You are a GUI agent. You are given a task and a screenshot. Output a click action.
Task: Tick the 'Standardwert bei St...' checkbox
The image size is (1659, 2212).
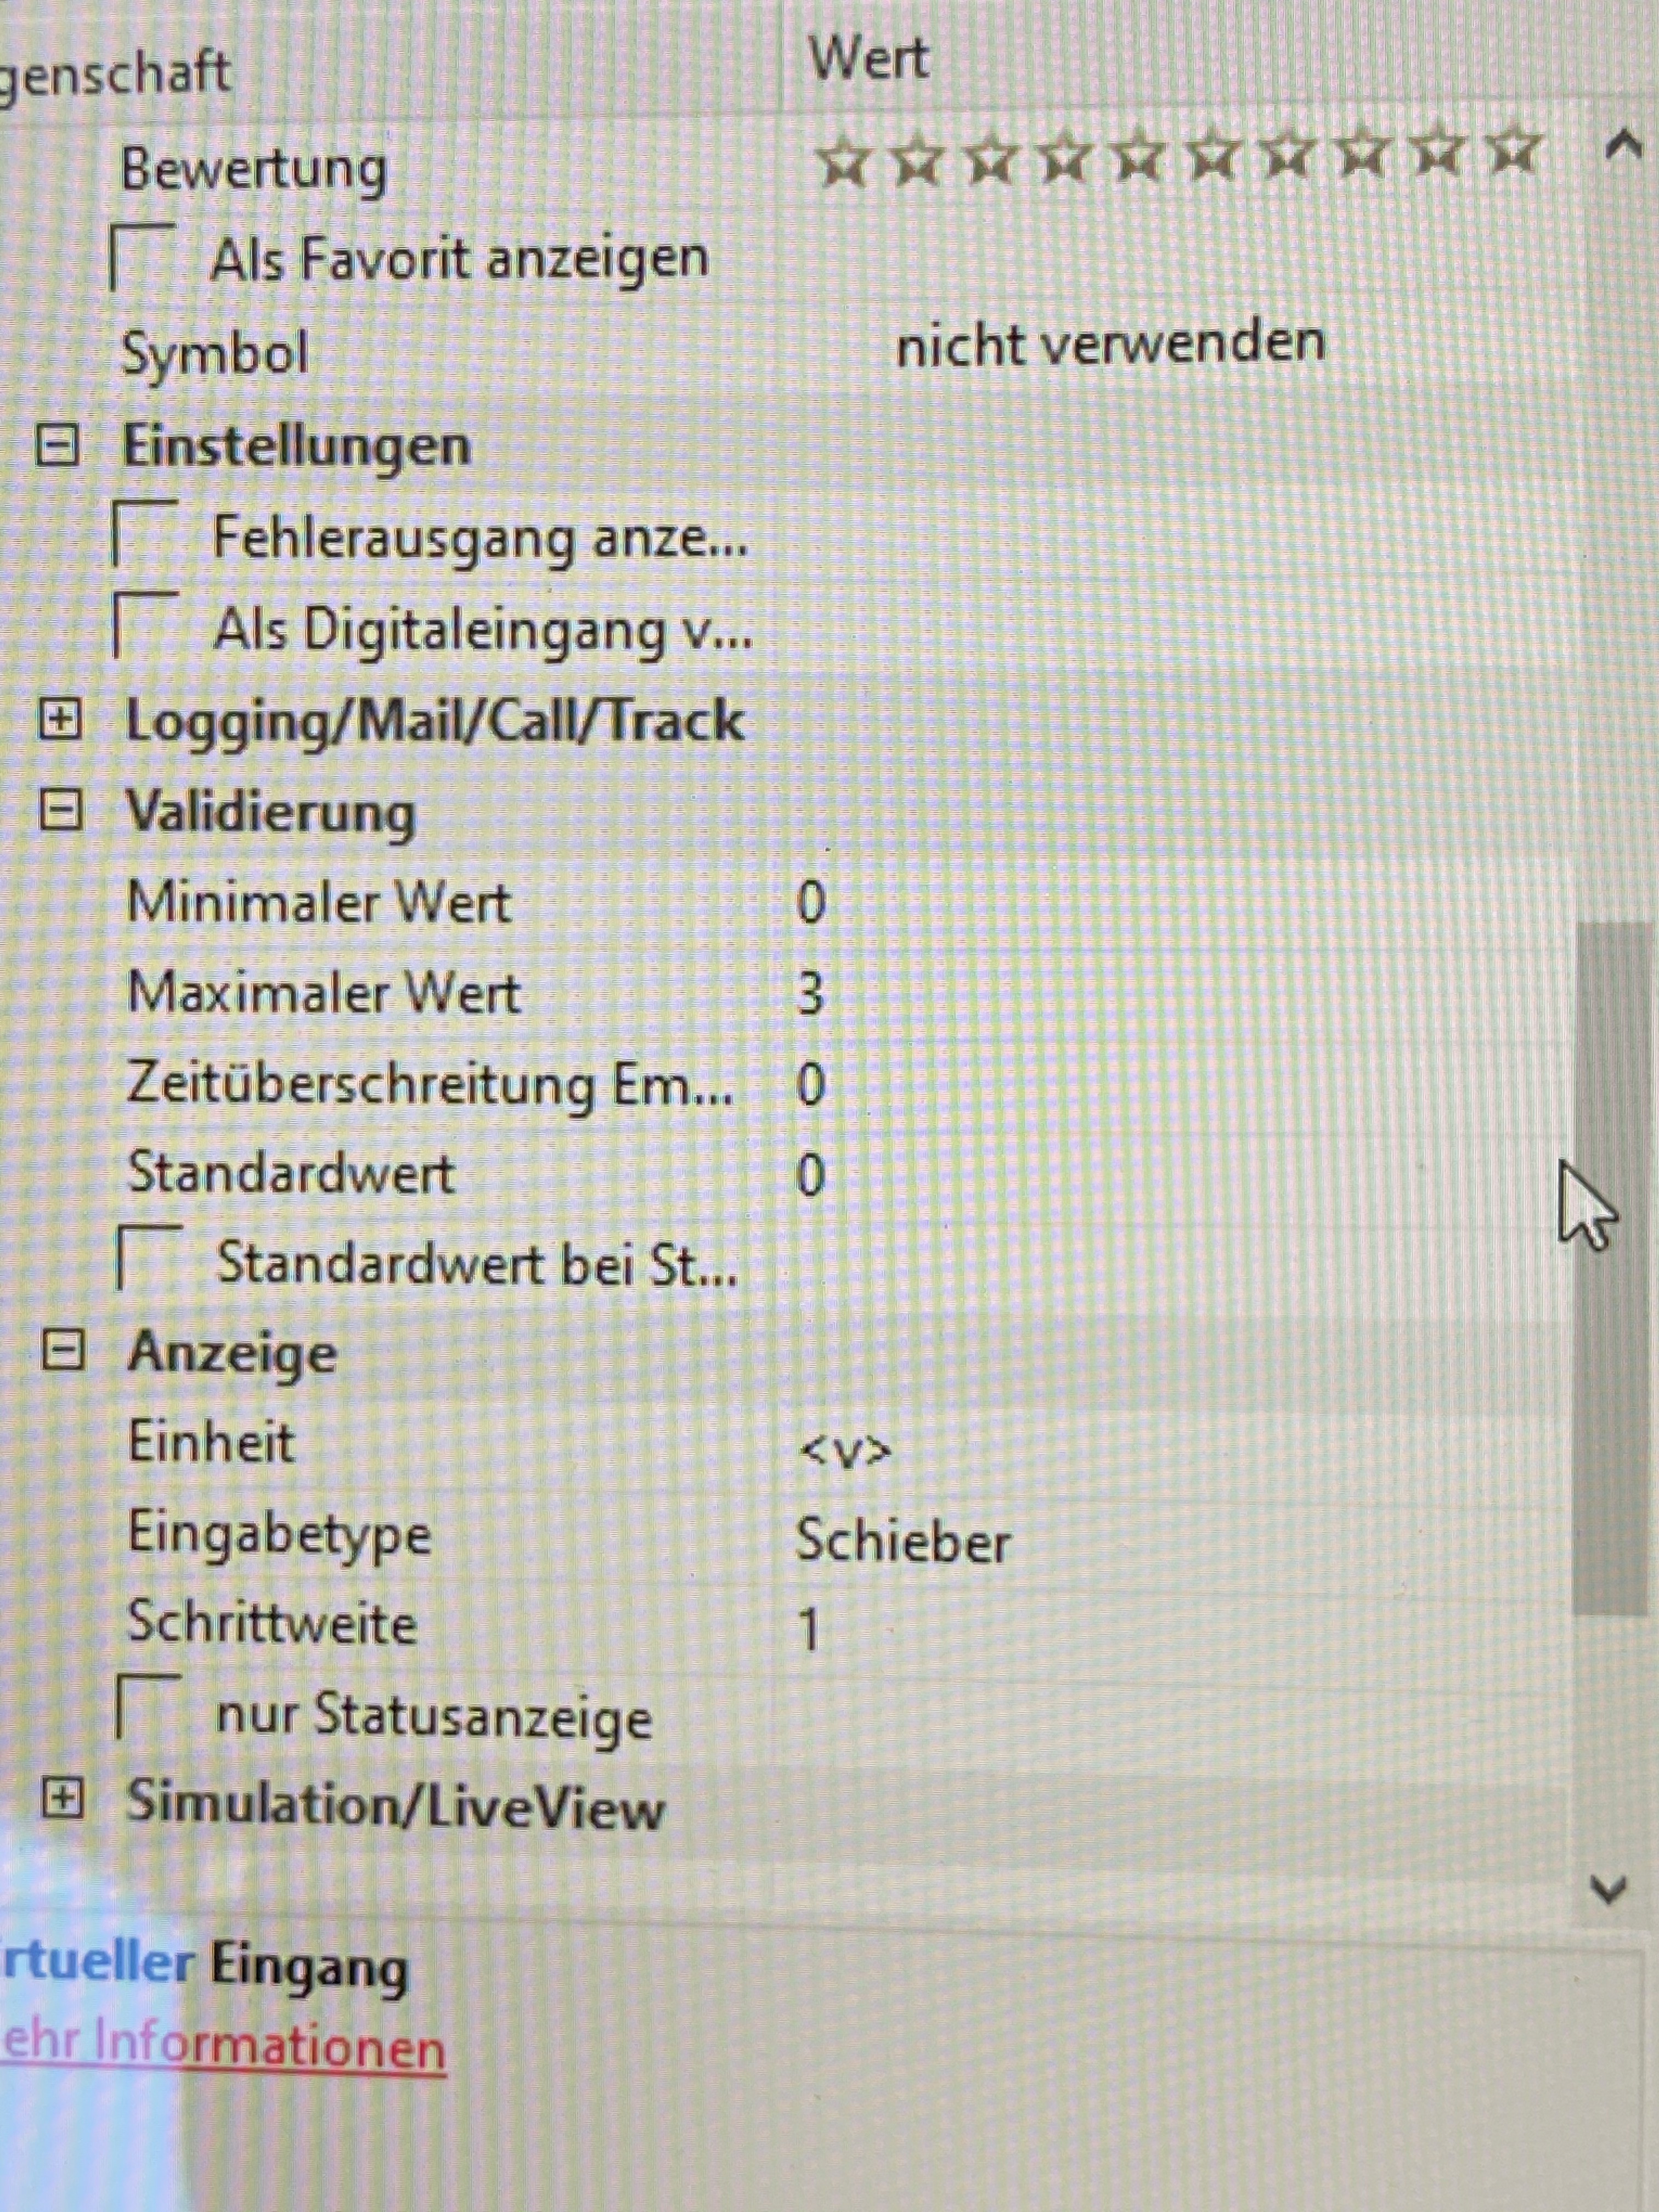[x=149, y=1260]
